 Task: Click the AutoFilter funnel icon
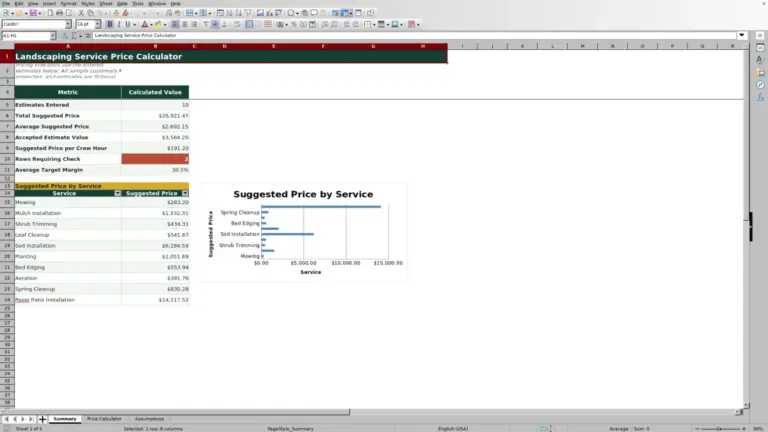click(248, 13)
